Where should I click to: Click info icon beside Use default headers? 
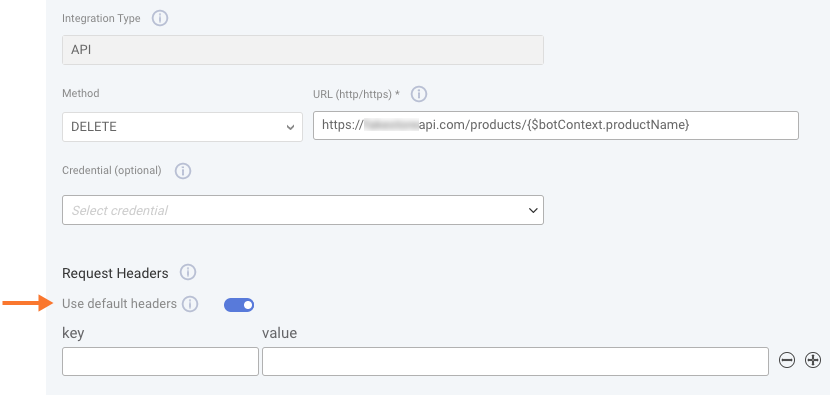(x=190, y=304)
